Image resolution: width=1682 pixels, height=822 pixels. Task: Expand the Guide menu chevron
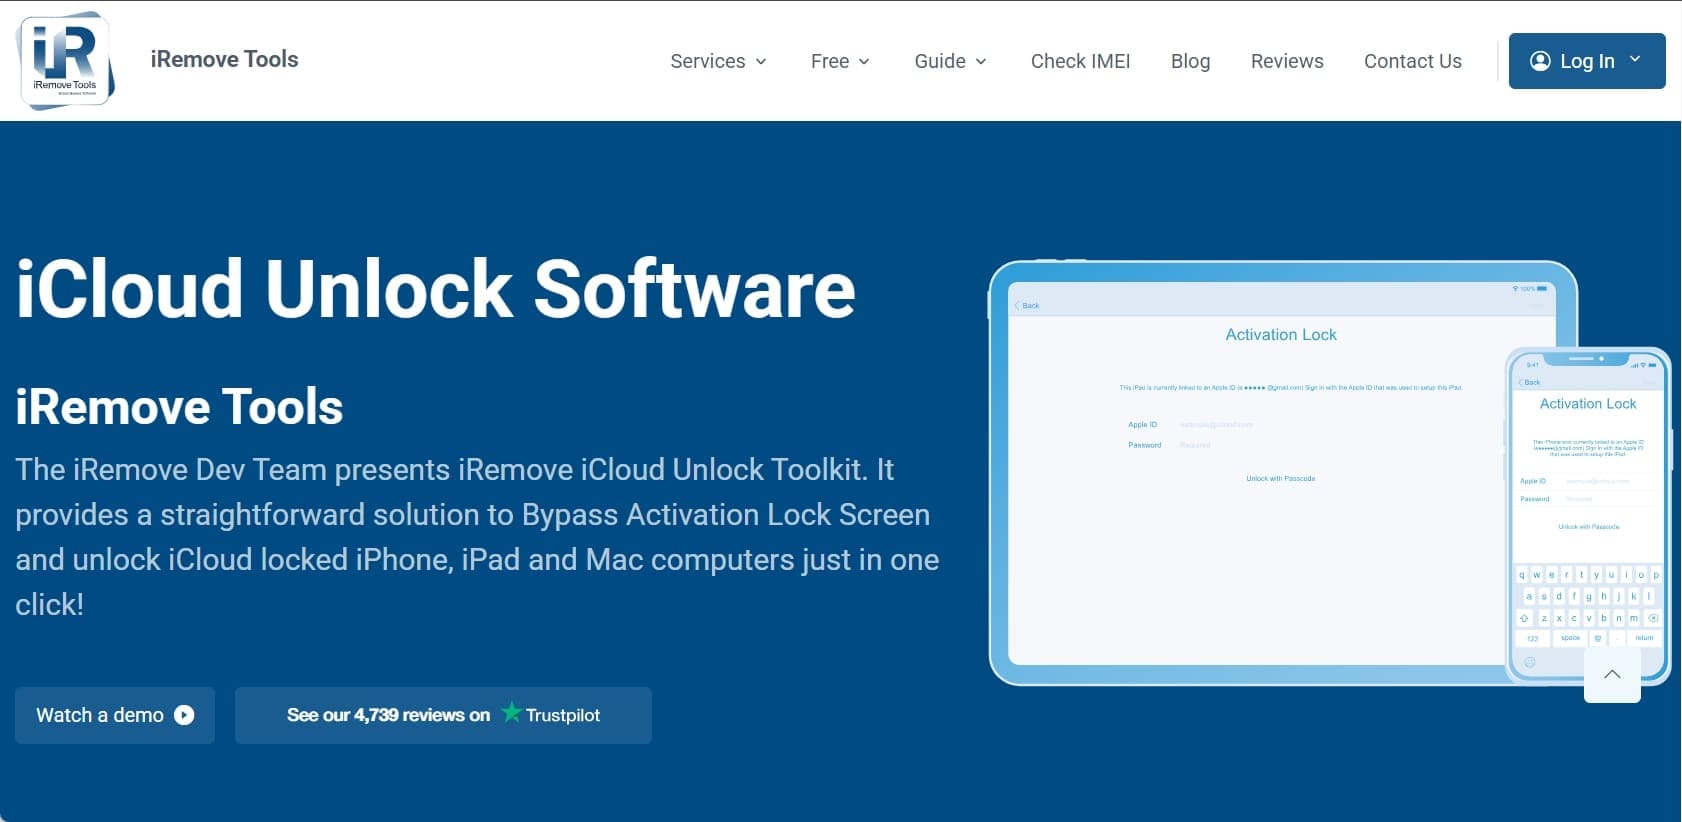point(981,62)
